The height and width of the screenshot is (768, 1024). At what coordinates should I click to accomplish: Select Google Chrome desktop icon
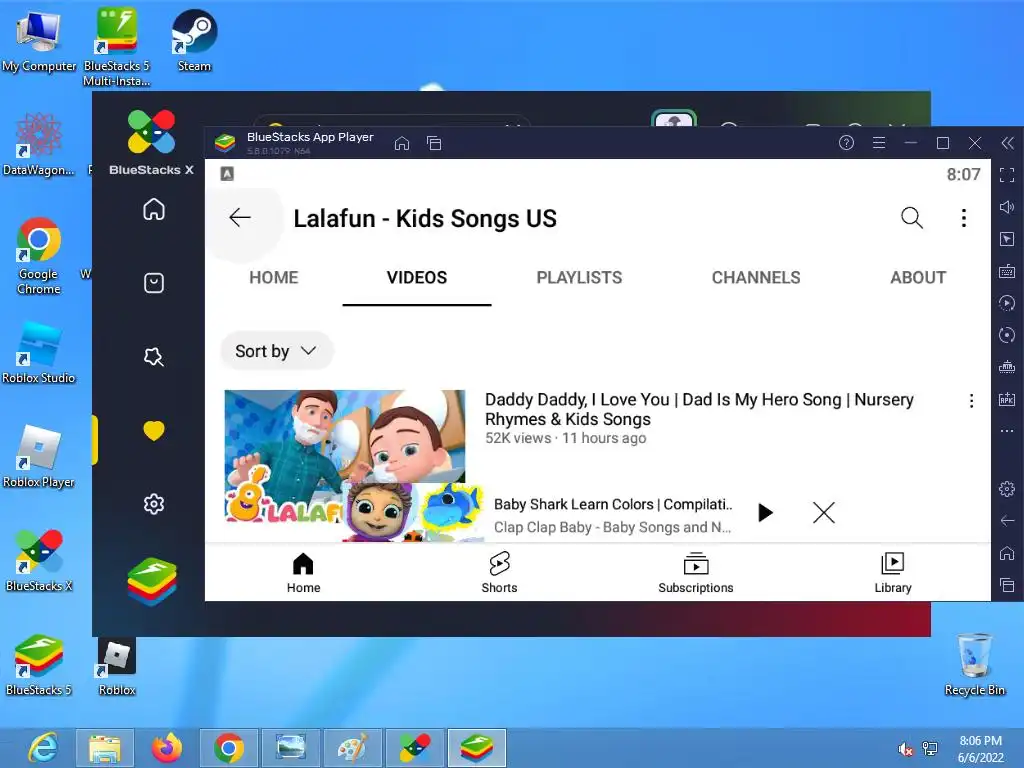[x=39, y=256]
